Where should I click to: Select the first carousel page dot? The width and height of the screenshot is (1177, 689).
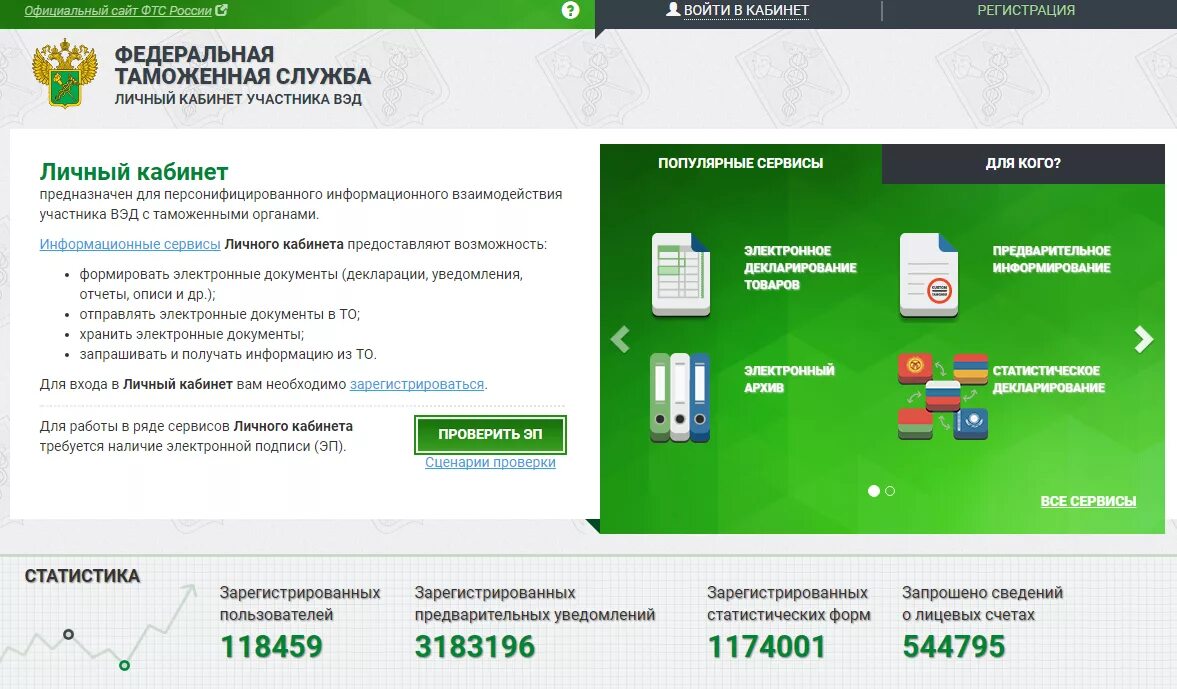click(874, 491)
